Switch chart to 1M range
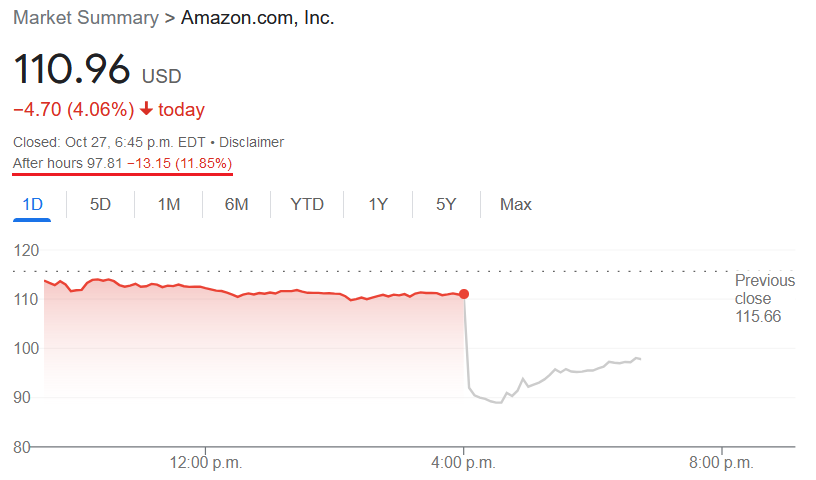This screenshot has height=480, width=816. click(169, 205)
